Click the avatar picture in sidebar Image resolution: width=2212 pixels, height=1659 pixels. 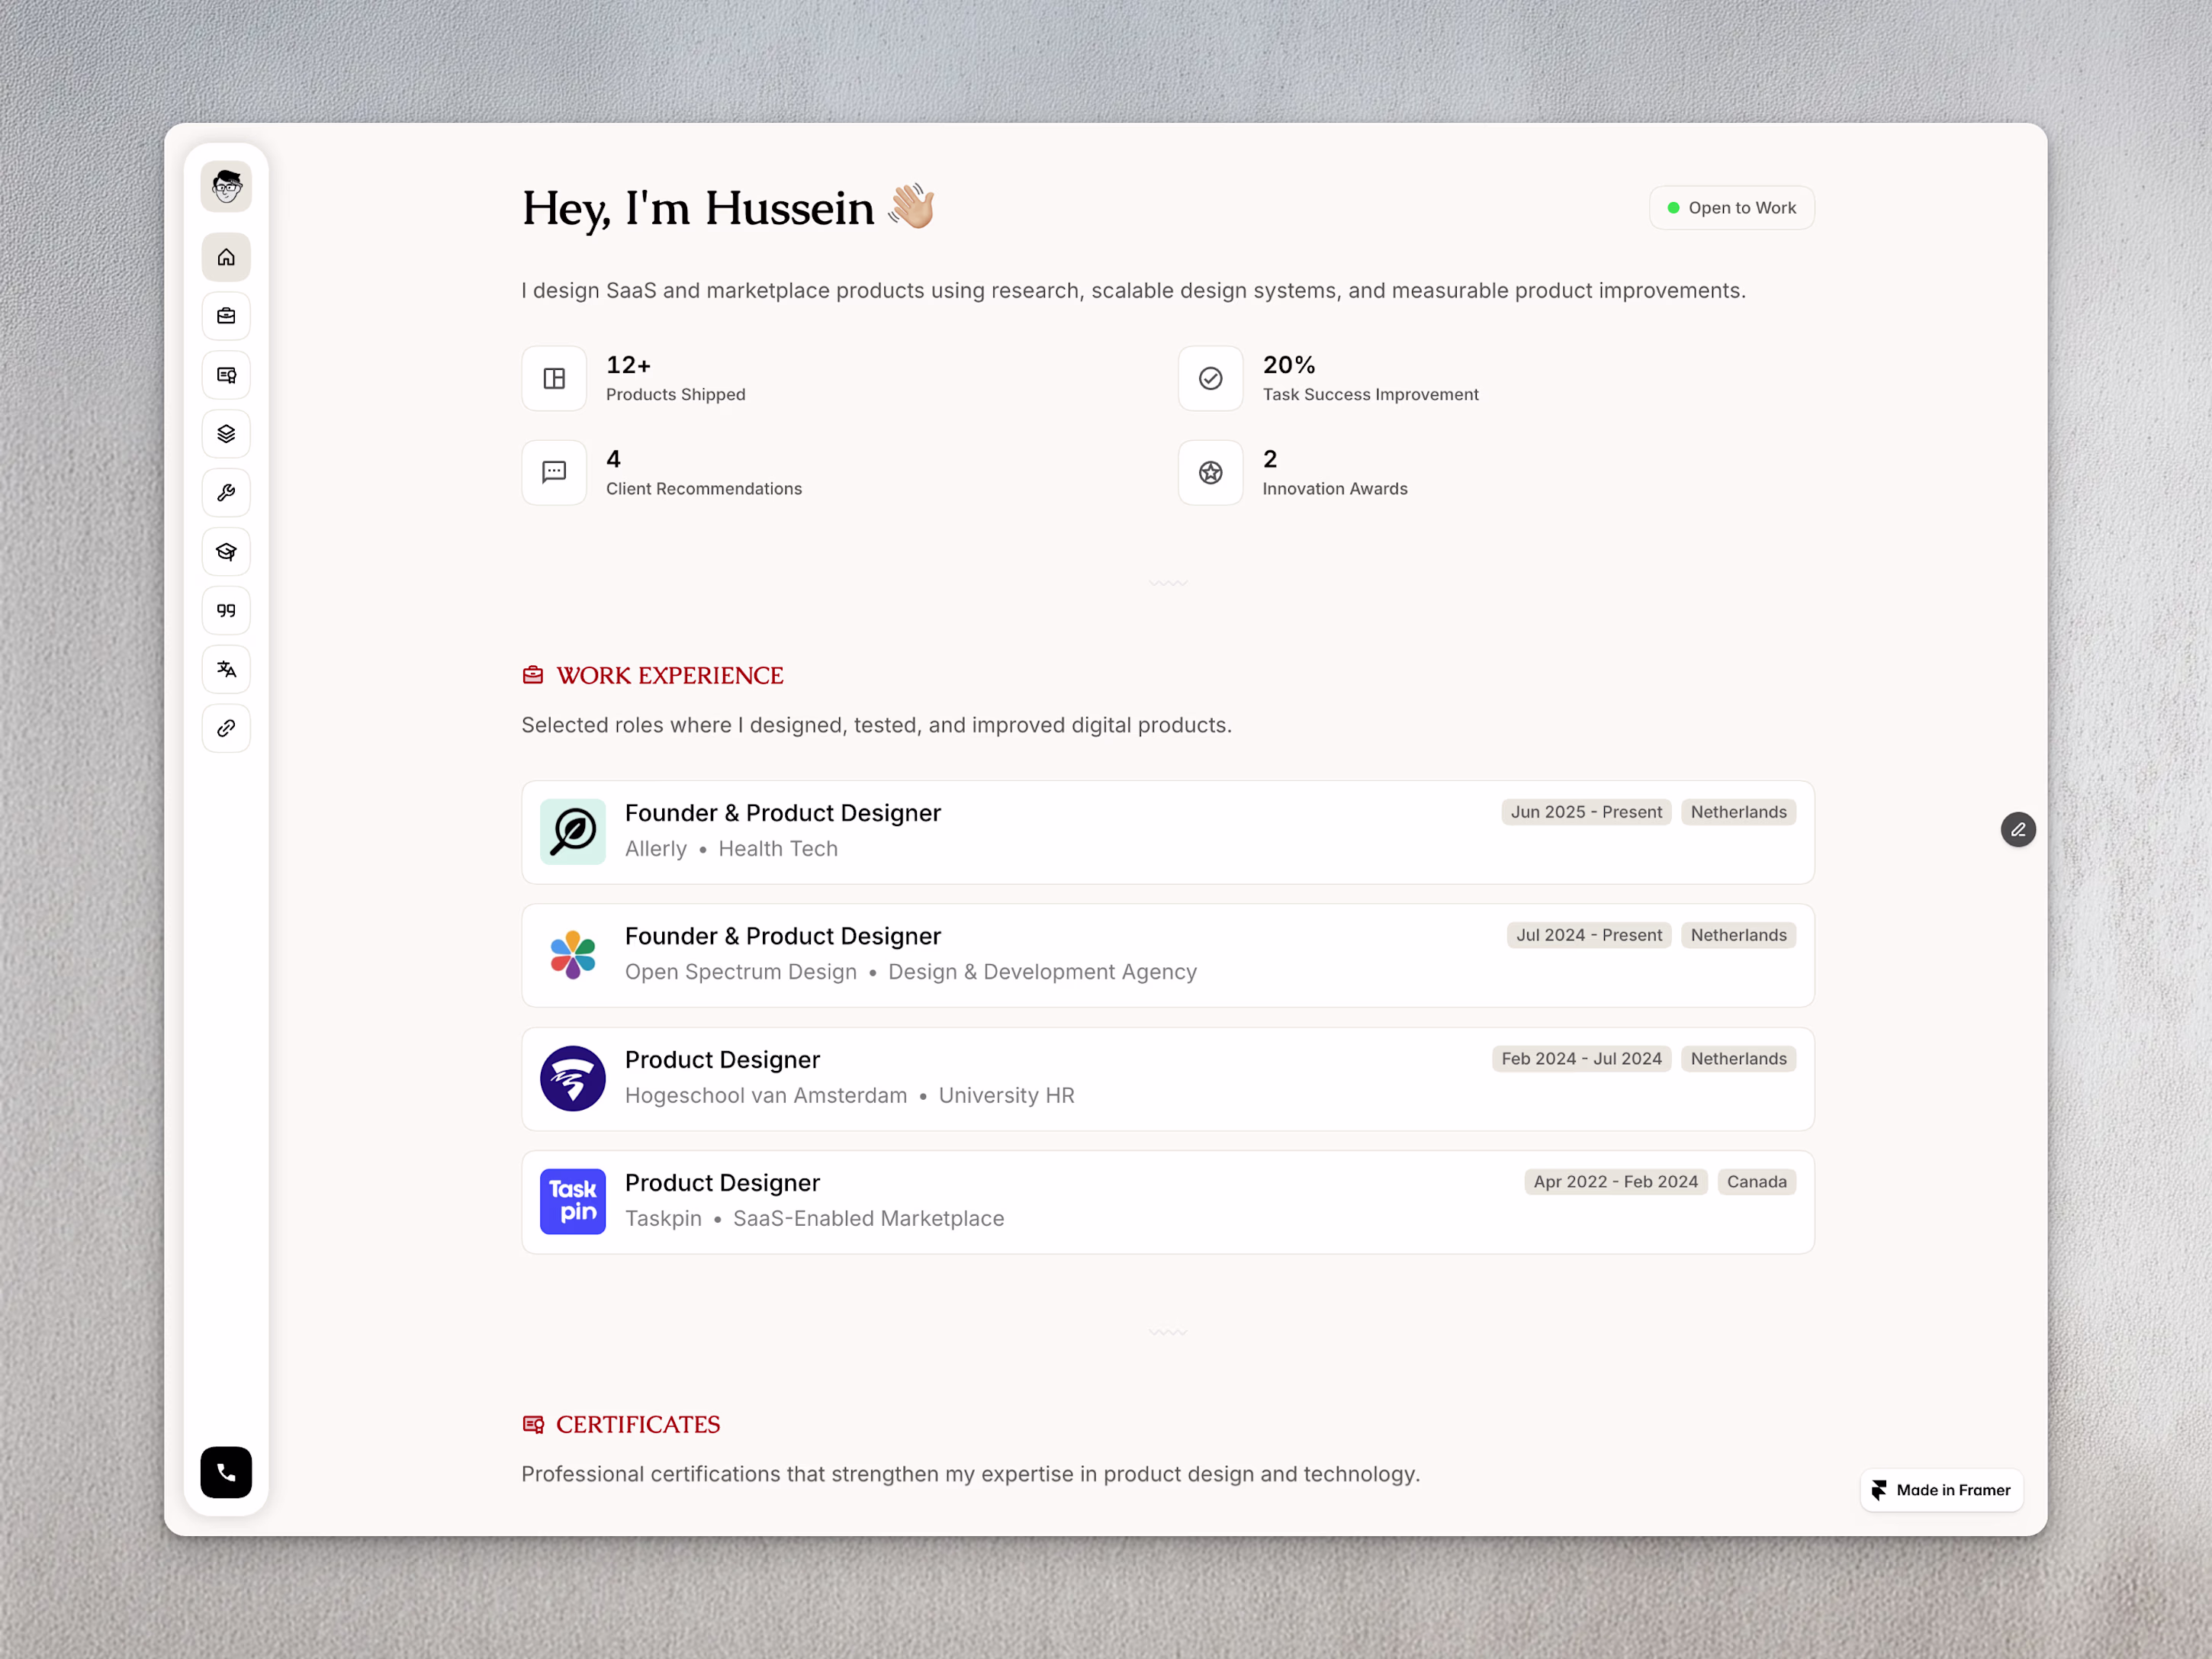(226, 187)
